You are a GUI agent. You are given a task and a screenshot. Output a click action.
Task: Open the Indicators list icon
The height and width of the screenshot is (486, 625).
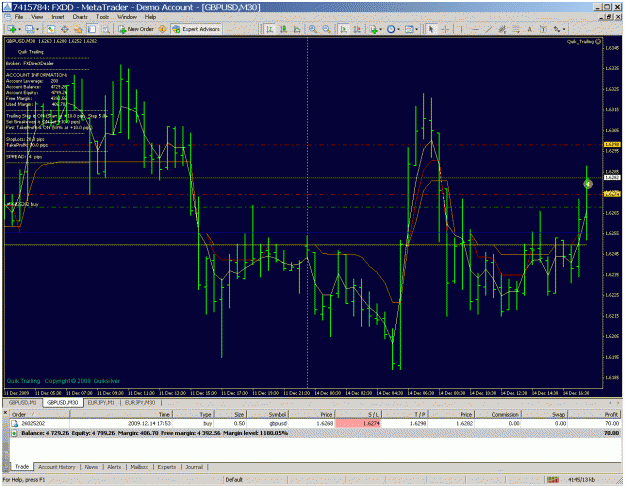tap(373, 29)
